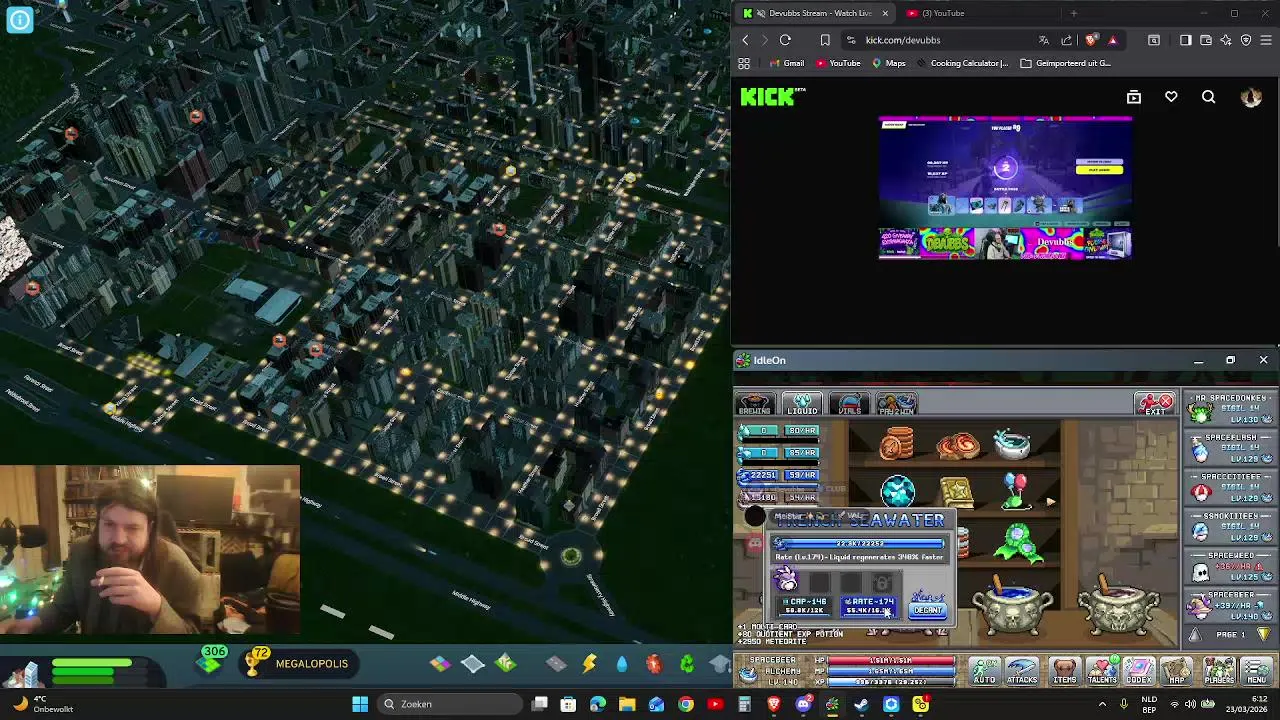The height and width of the screenshot is (720, 1280).
Task: Open the Maps bookmark
Action: tap(888, 63)
